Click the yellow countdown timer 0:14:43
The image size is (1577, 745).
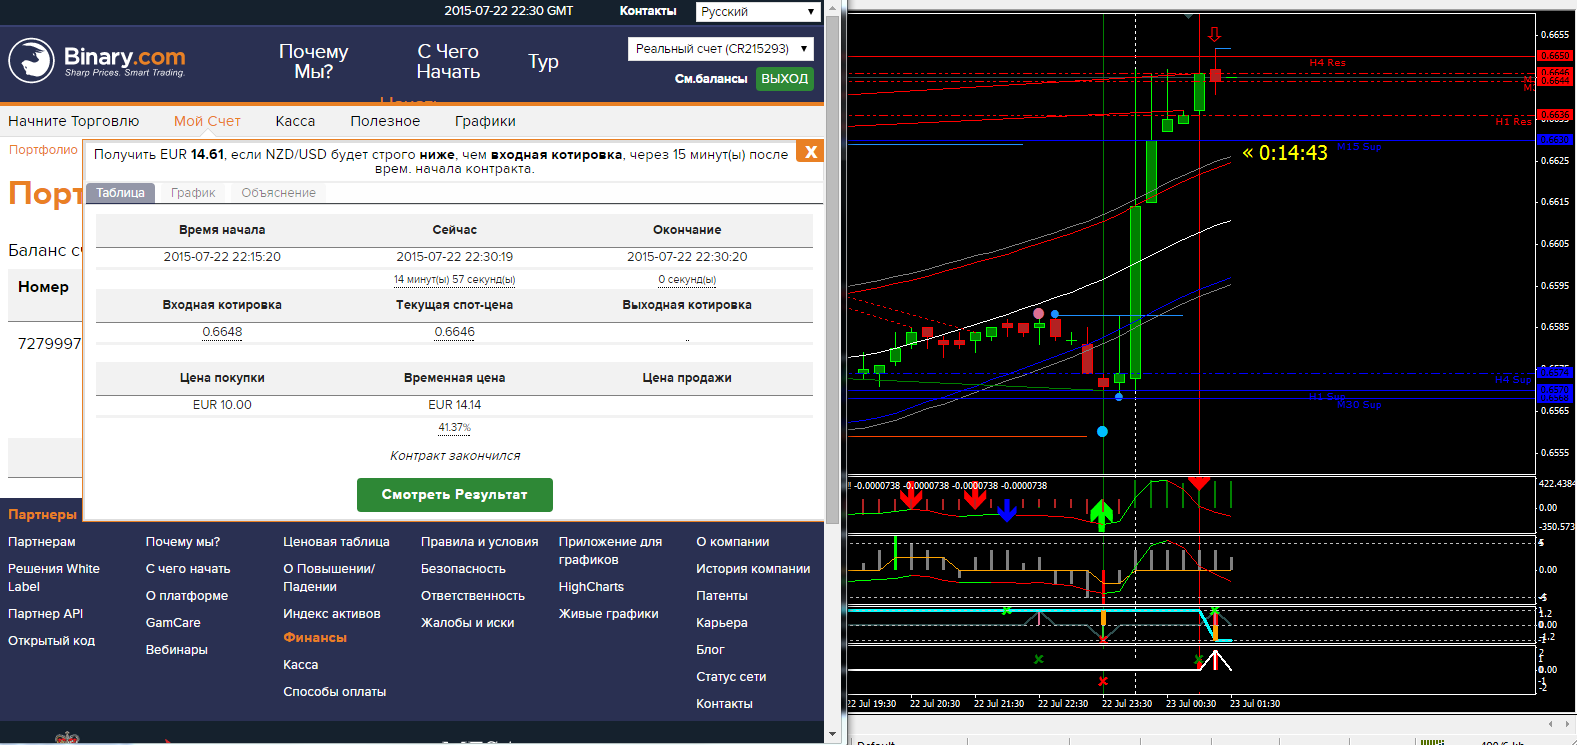(1285, 153)
